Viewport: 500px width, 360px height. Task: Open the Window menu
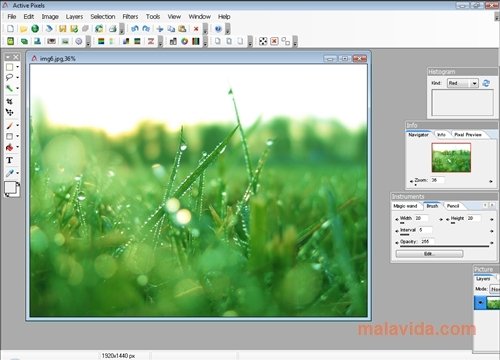pyautogui.click(x=200, y=17)
